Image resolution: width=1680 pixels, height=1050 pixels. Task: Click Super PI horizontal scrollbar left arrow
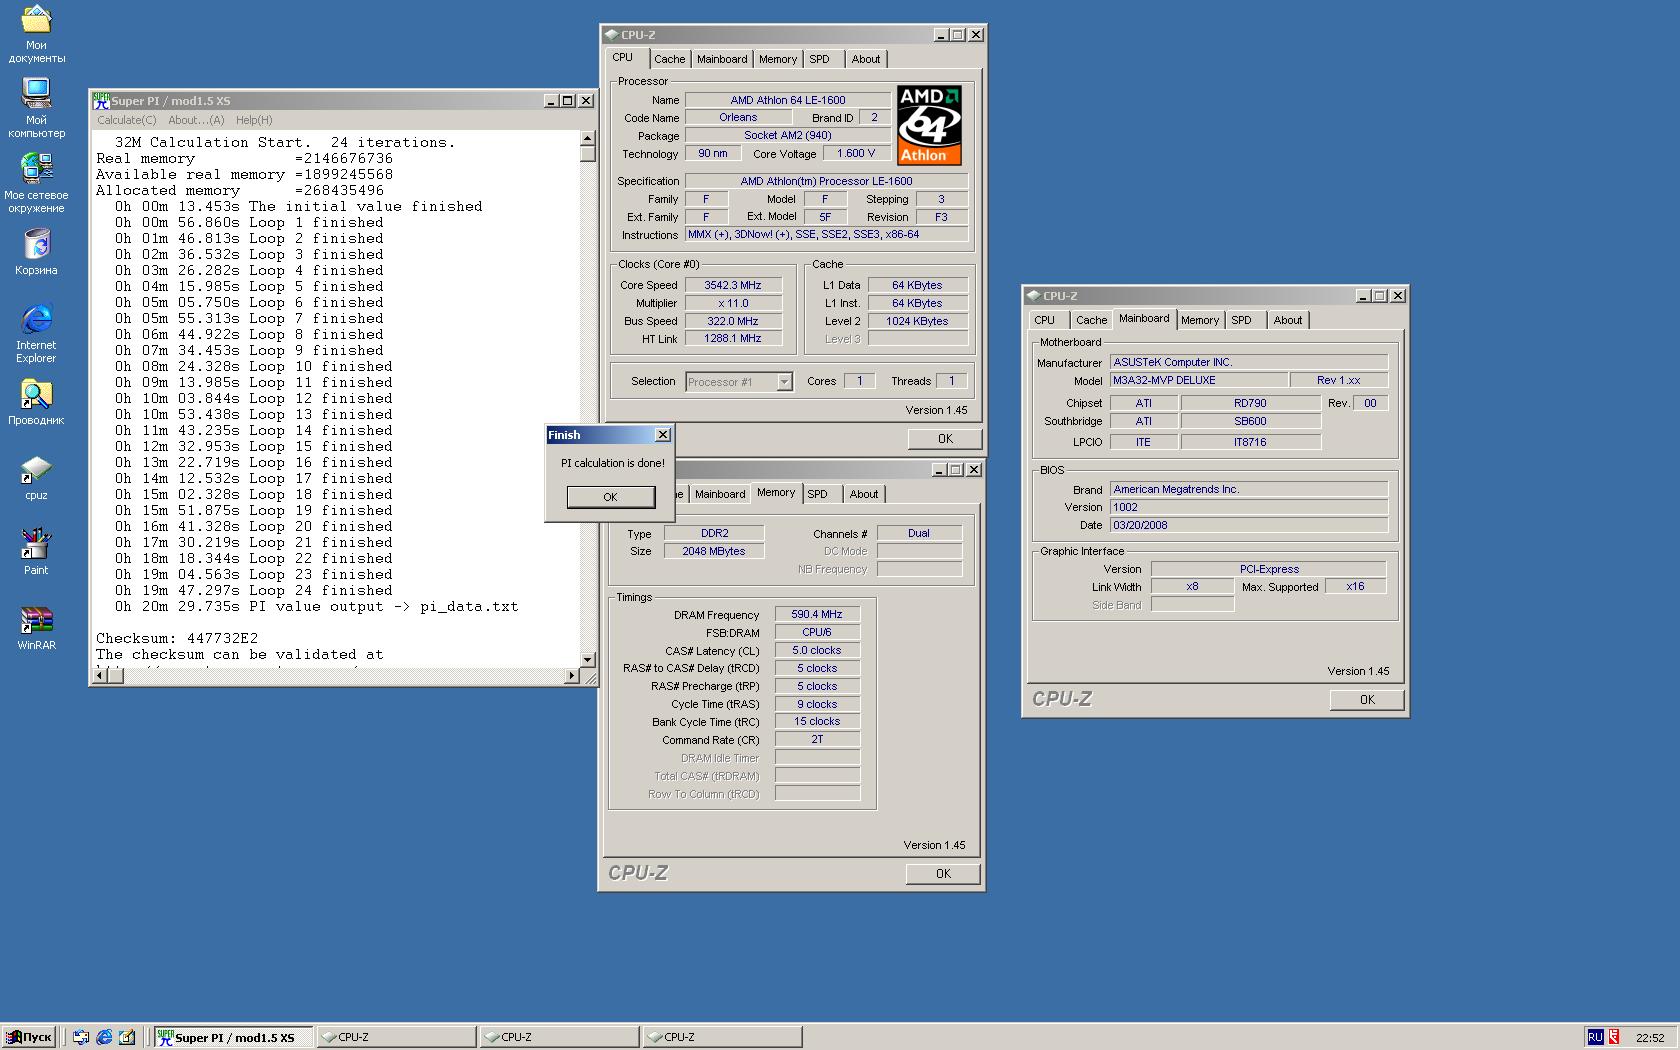[x=100, y=675]
